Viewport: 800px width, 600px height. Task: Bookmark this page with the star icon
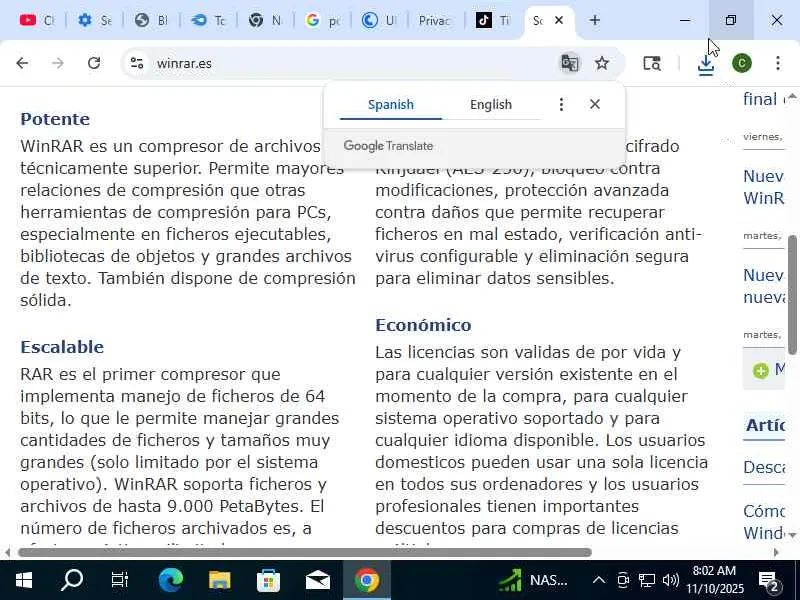[602, 63]
